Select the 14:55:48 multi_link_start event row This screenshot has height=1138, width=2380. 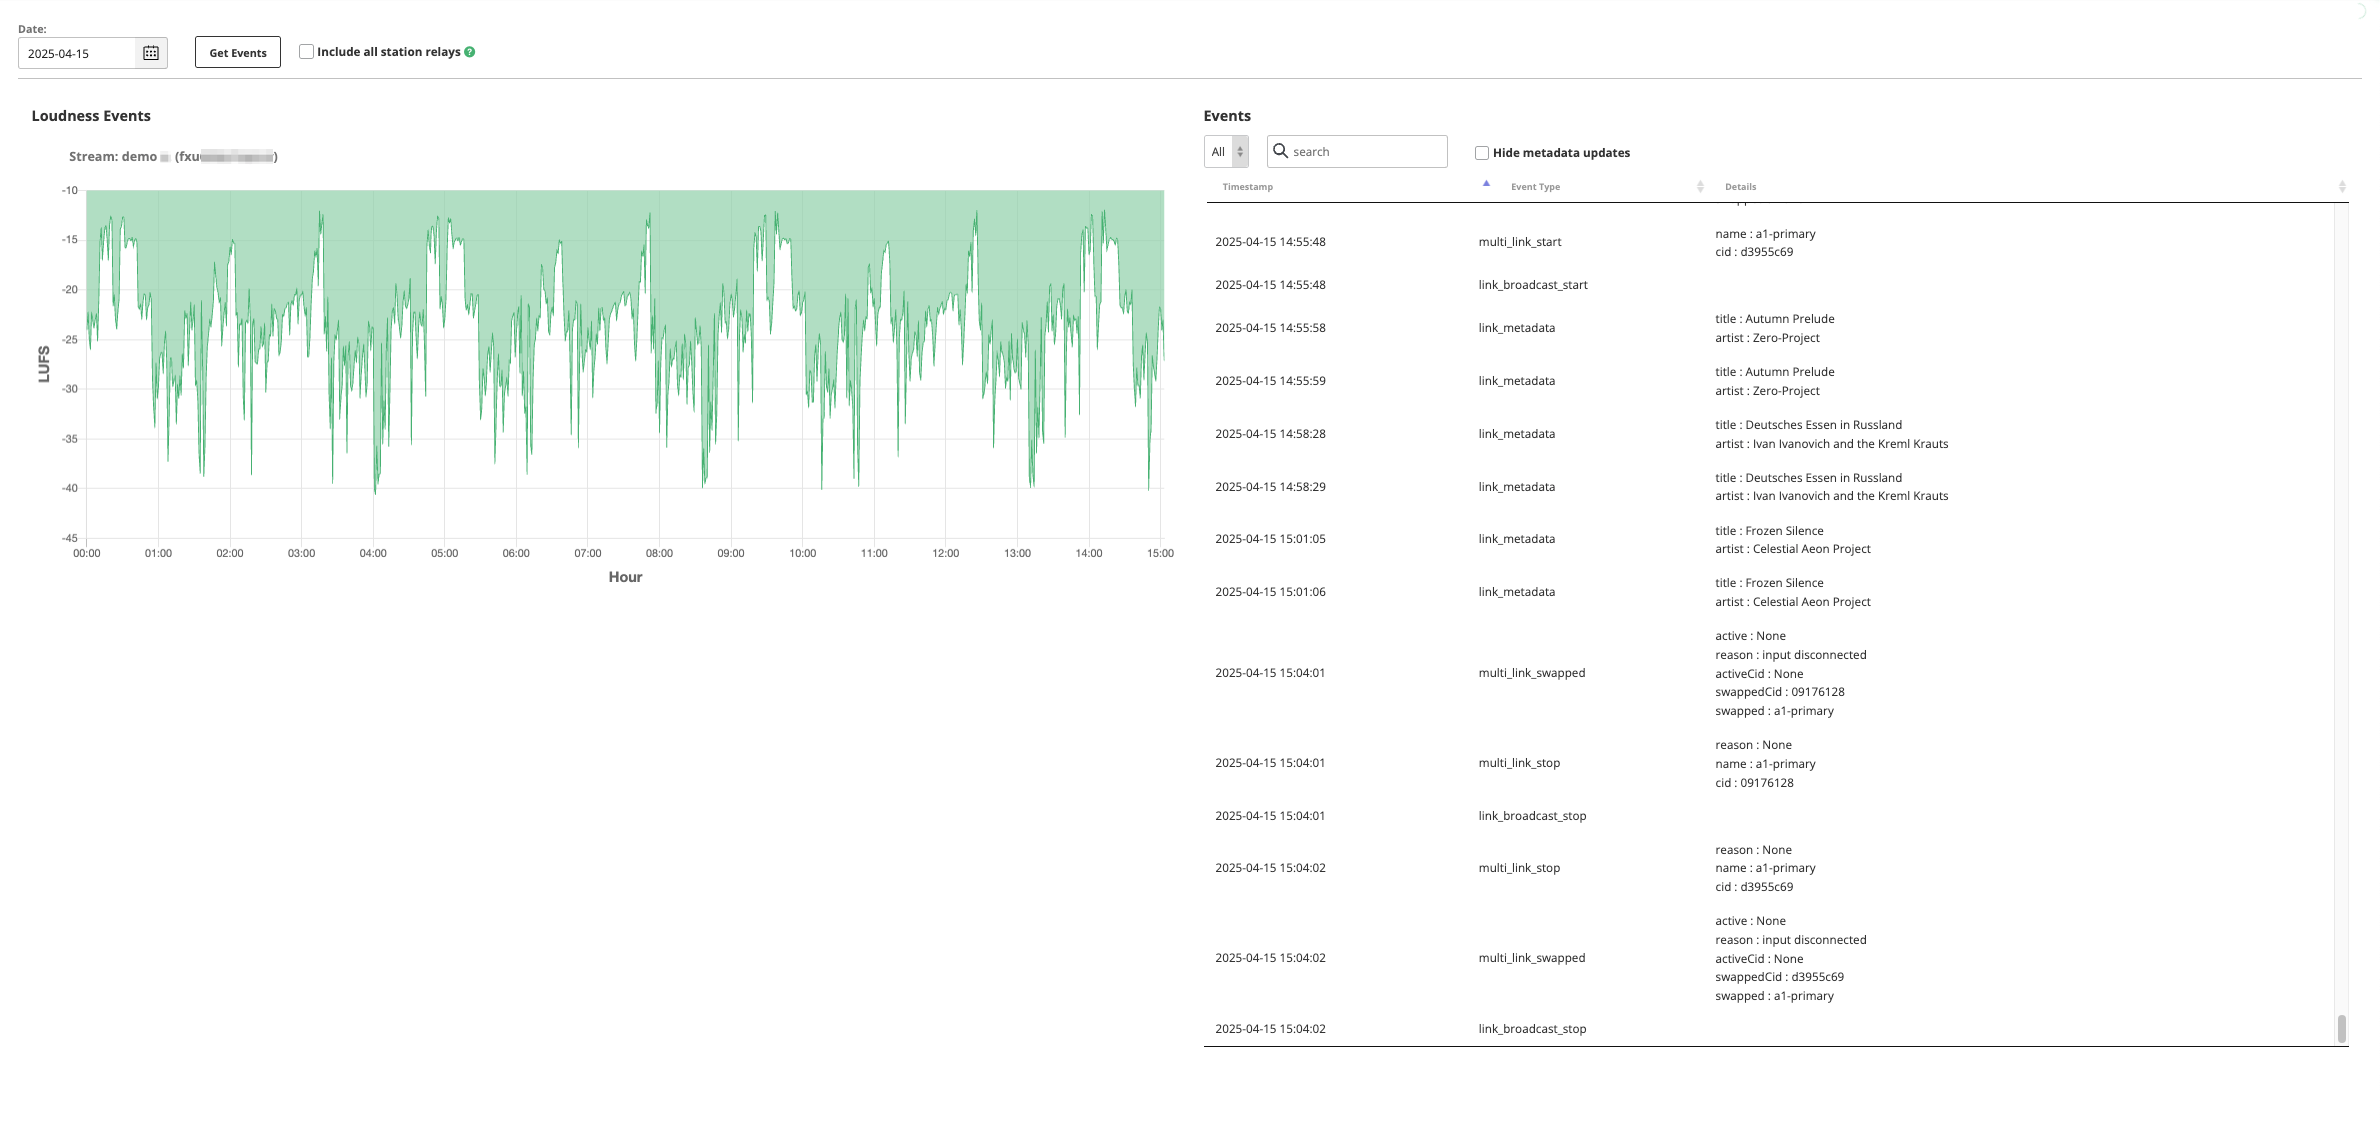[x=1519, y=242]
